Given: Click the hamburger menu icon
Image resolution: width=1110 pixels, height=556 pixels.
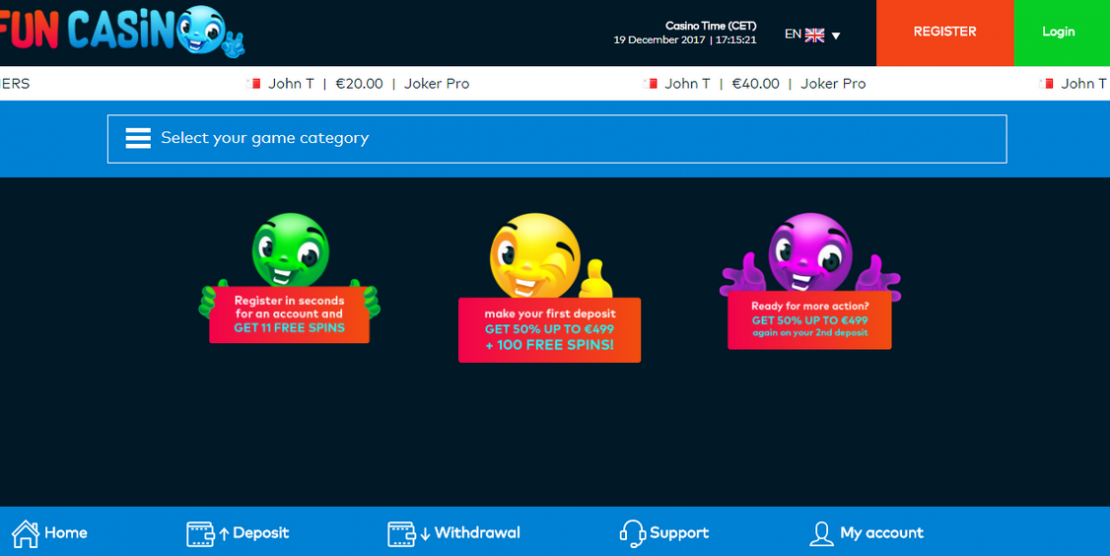Looking at the screenshot, I should (x=138, y=138).
